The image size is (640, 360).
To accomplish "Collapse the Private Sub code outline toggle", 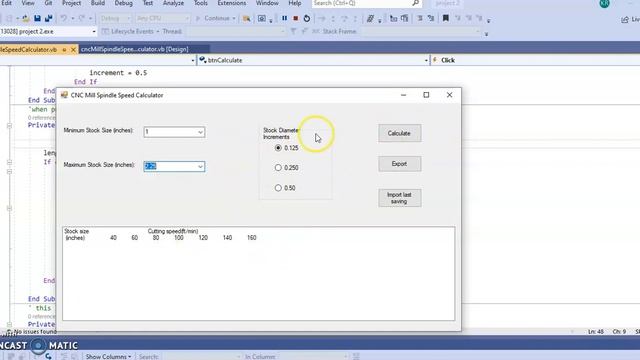I will click(x=9, y=126).
